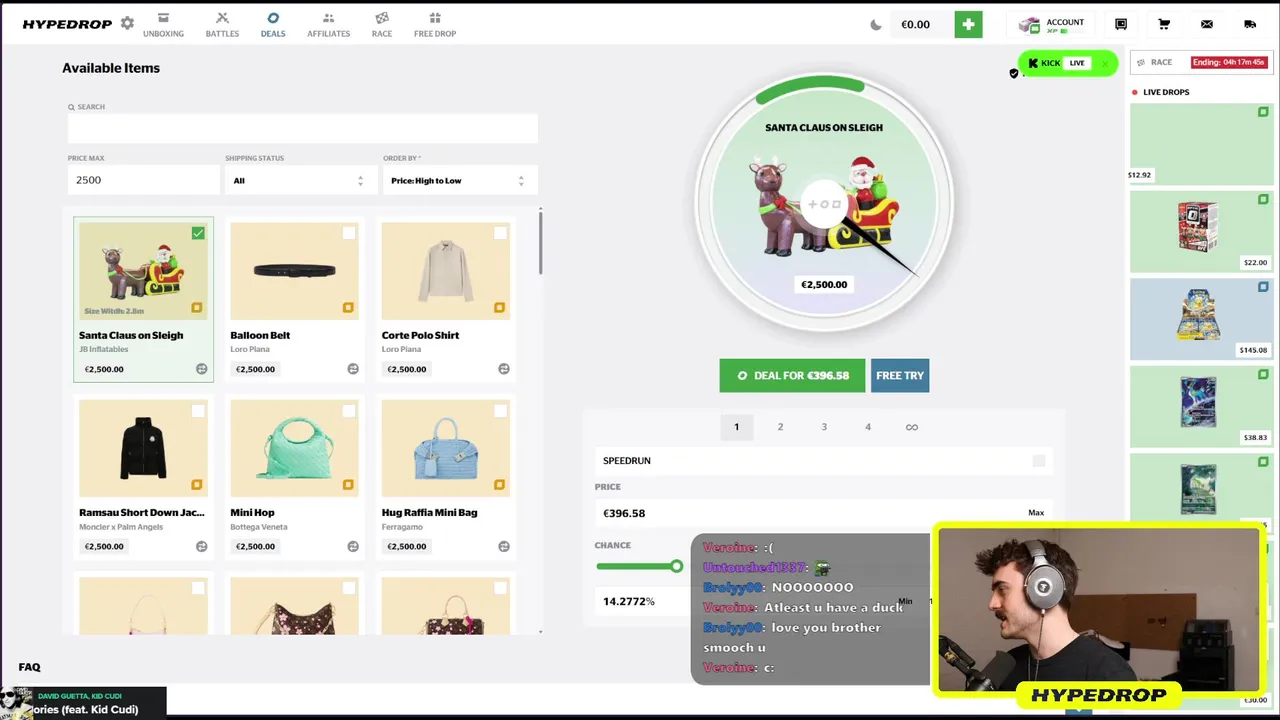1280x720 pixels.
Task: Click the orange badge on the Balloon Belt card
Action: pyautogui.click(x=348, y=308)
